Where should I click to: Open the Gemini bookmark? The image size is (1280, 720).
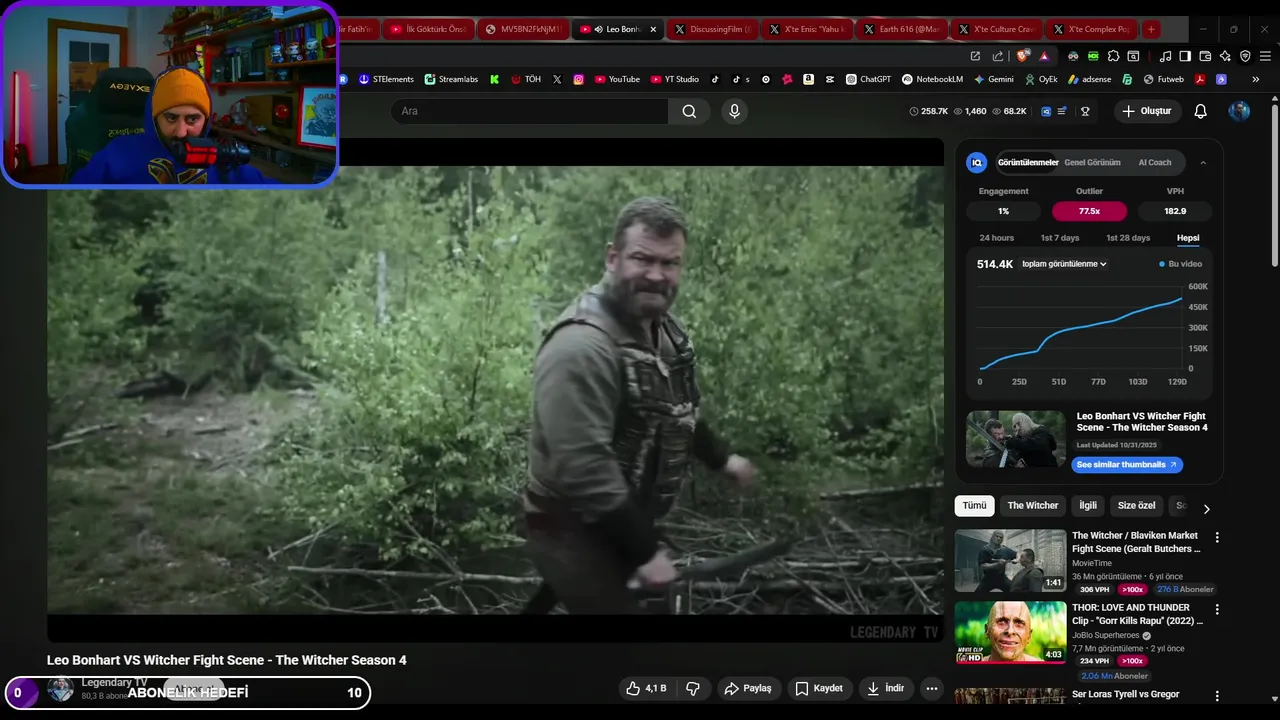993,79
